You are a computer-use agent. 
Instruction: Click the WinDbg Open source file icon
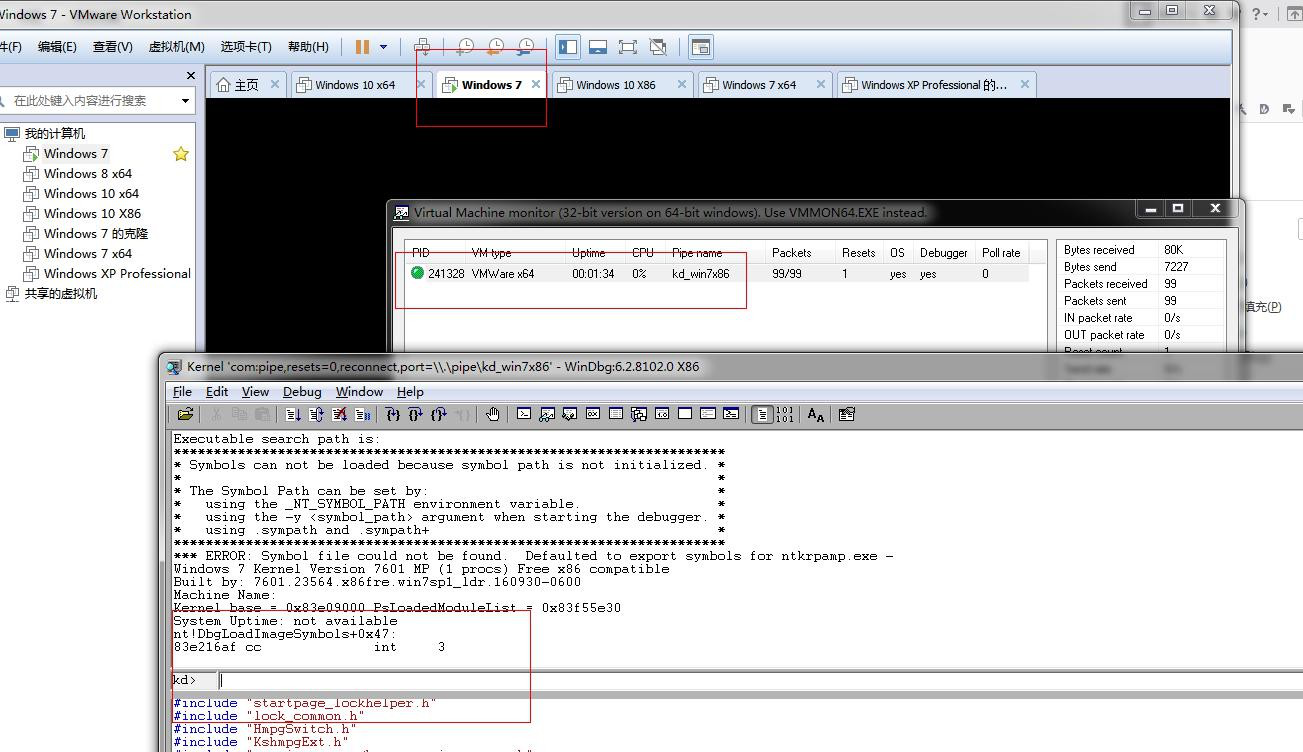[x=185, y=414]
